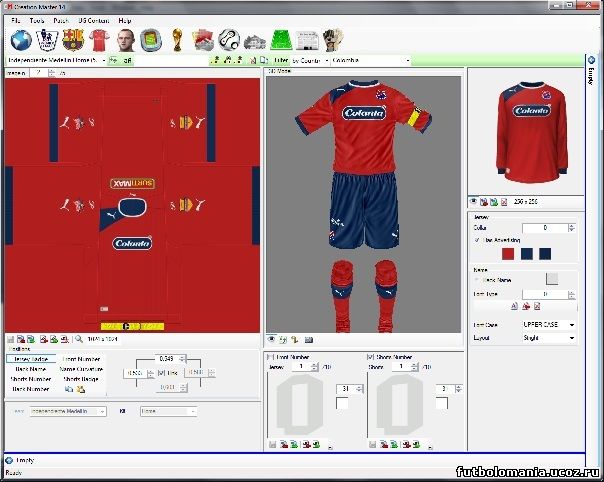Open the Kit editor red shirt icon
The width and height of the screenshot is (604, 482).
pos(99,40)
